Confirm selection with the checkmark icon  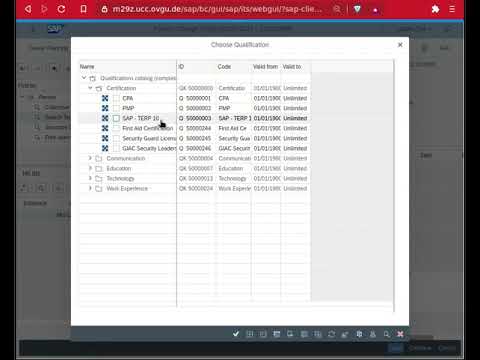(x=236, y=334)
